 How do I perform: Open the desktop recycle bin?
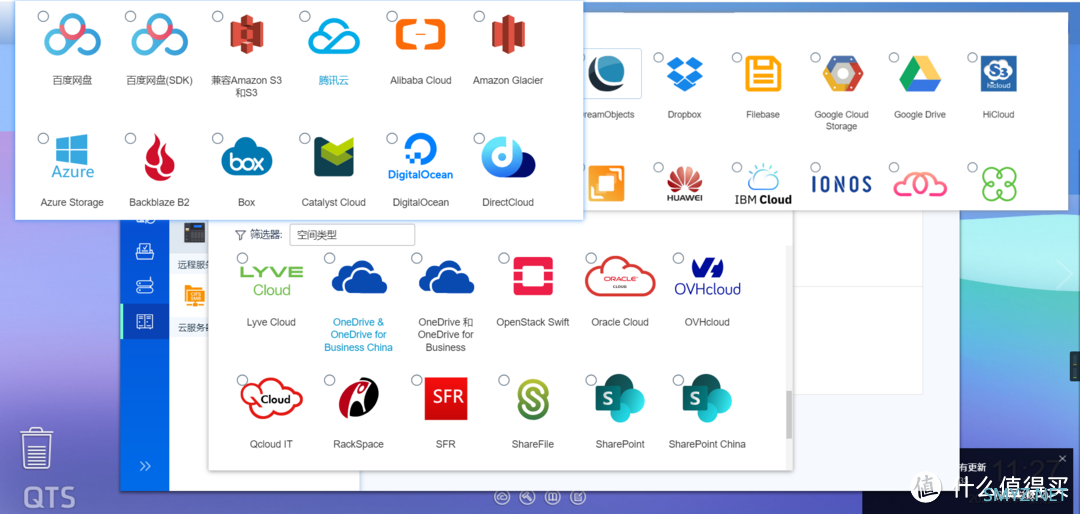[x=37, y=448]
